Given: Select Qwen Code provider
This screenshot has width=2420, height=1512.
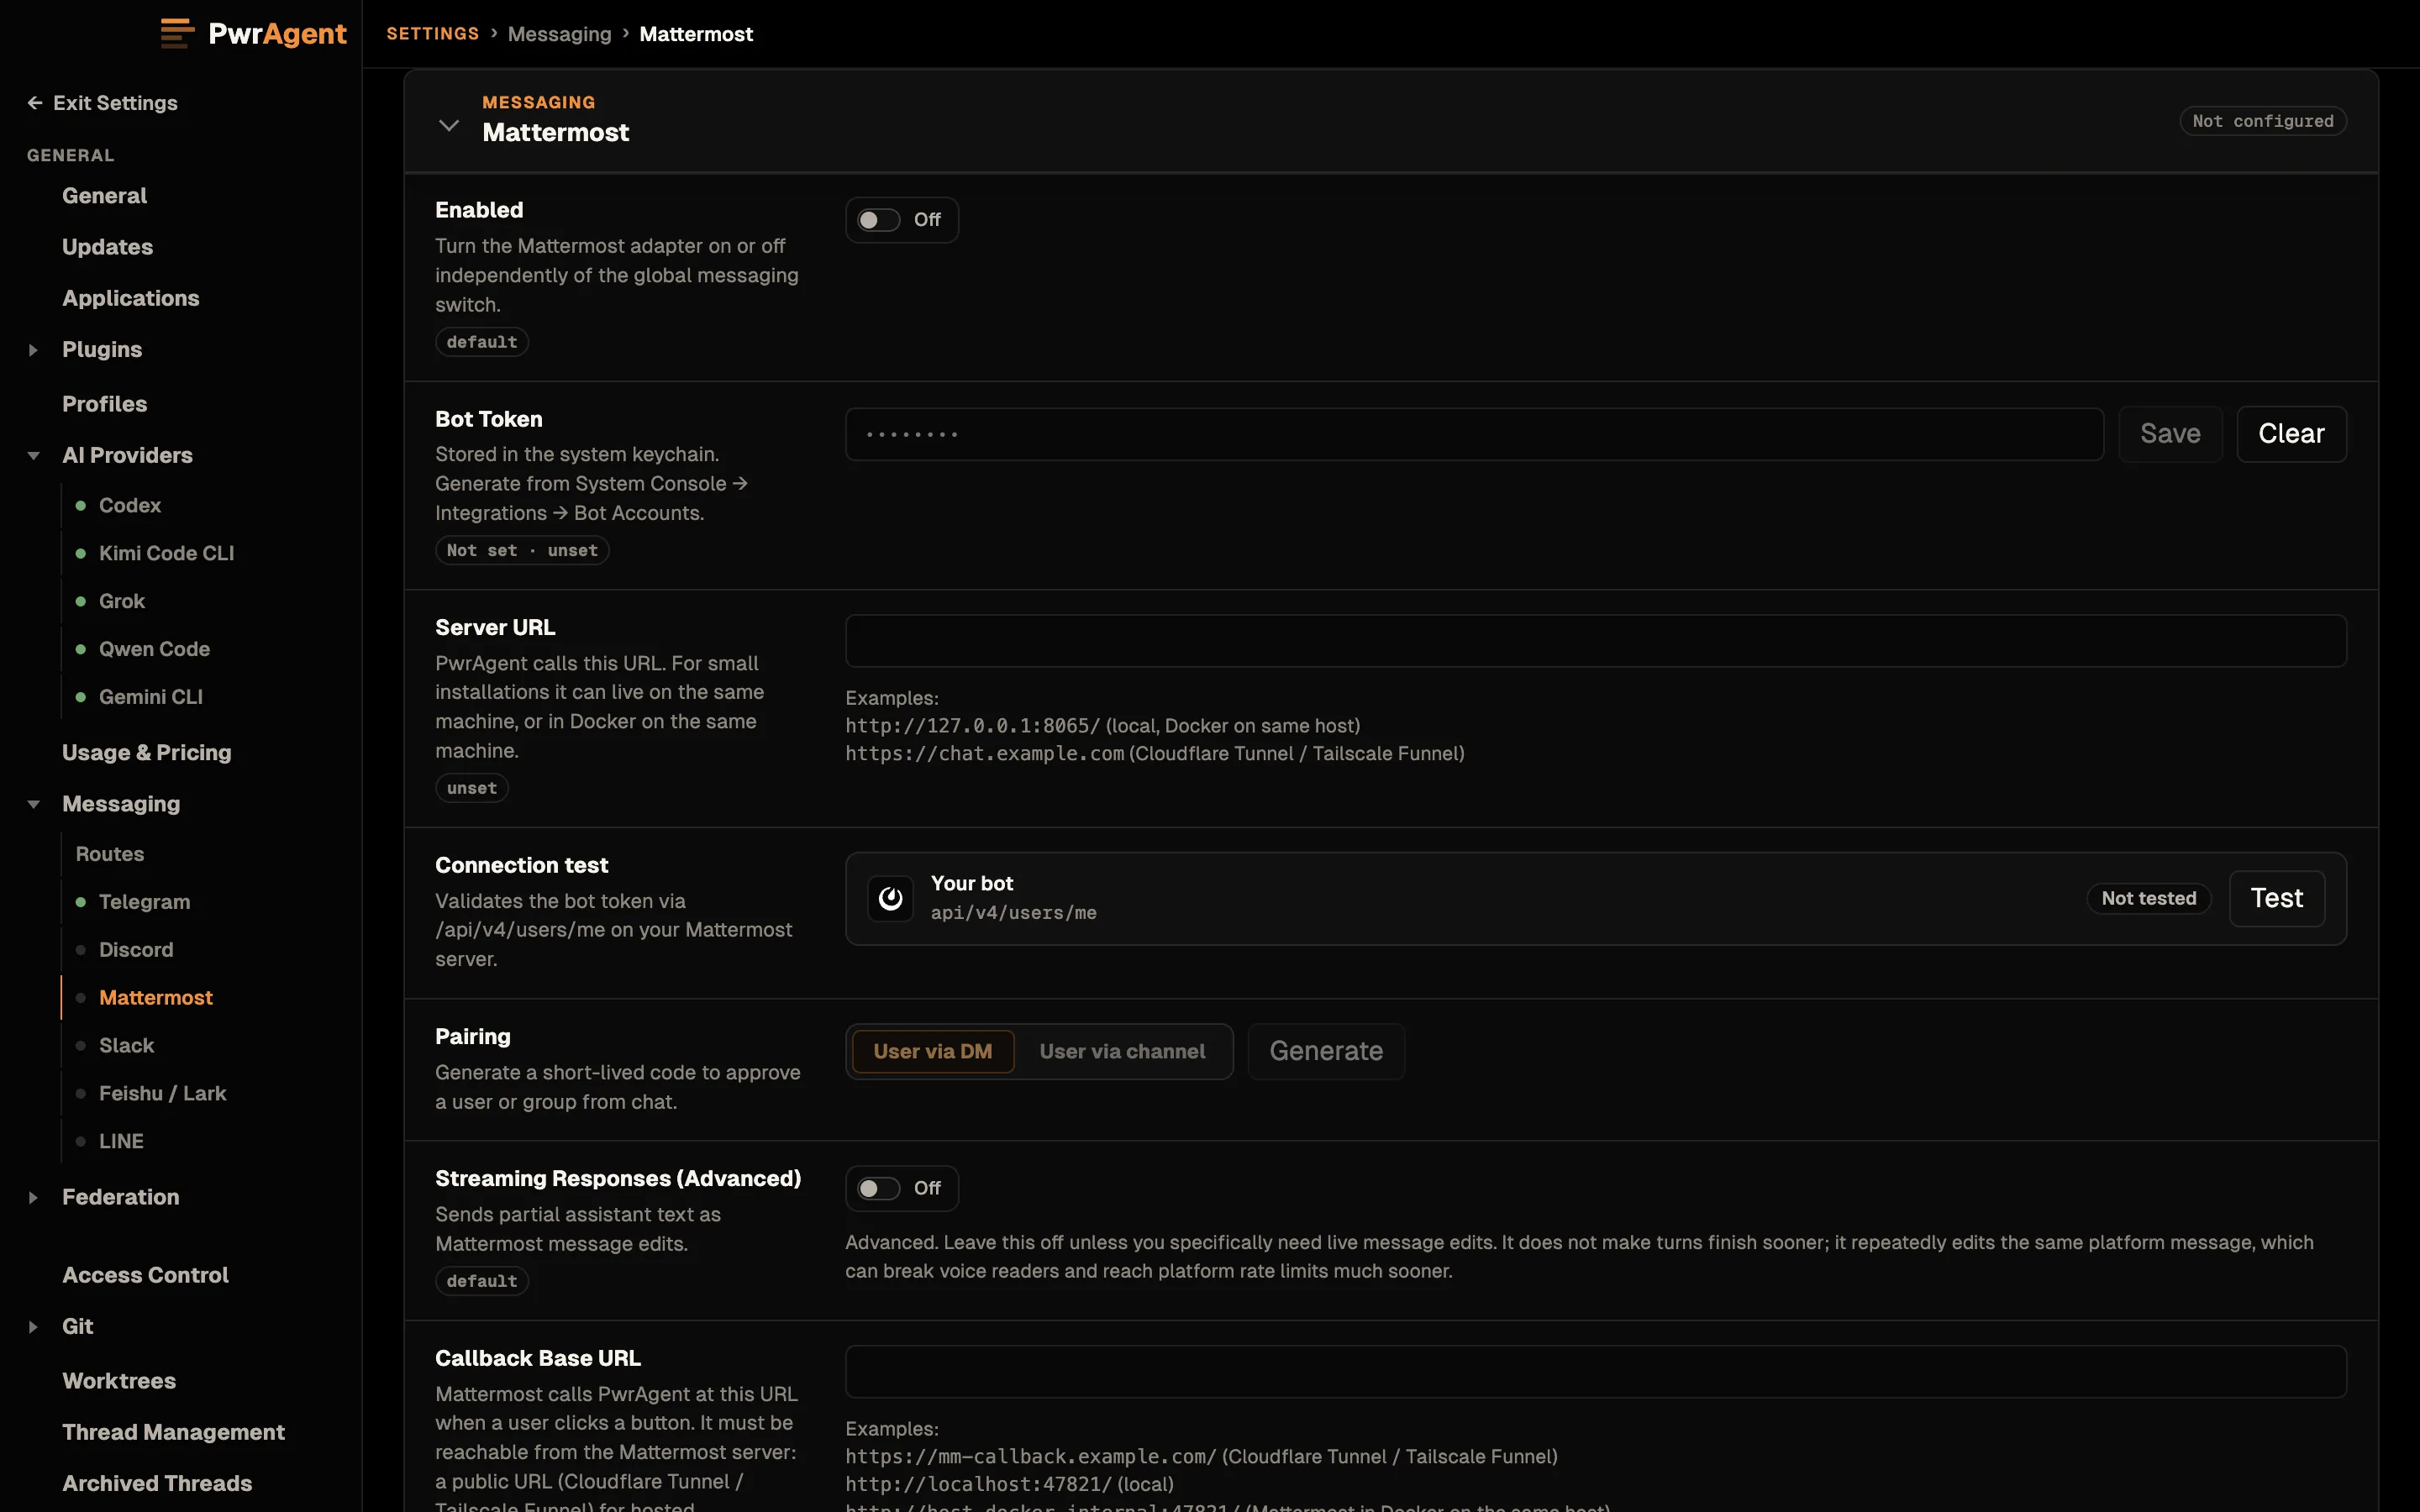Looking at the screenshot, I should coord(154,649).
